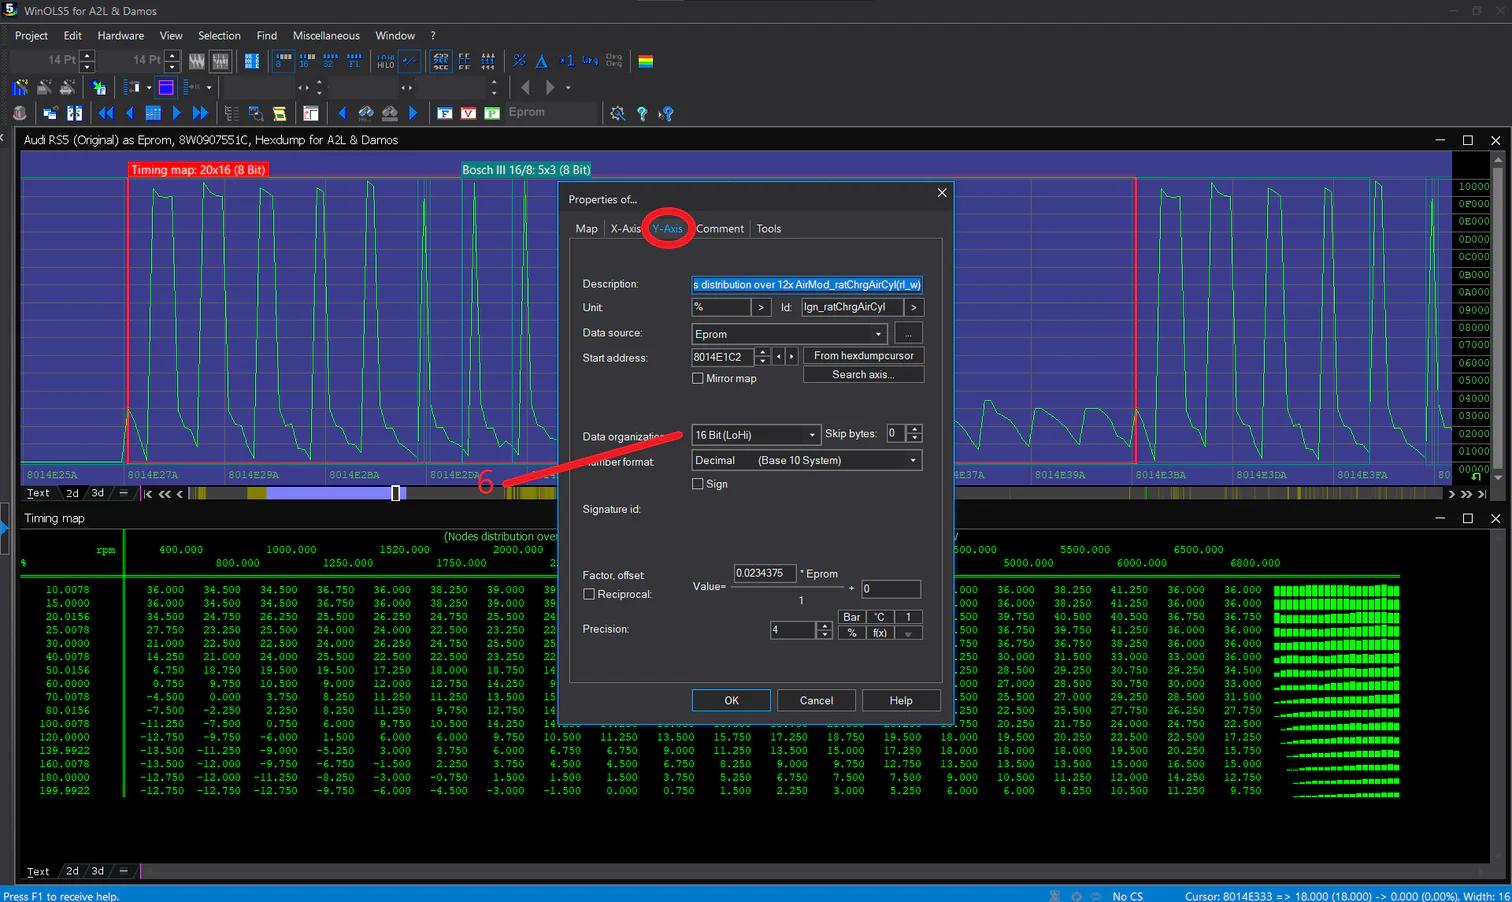Open the gear configuration icon
This screenshot has width=1512, height=902.
coord(618,113)
